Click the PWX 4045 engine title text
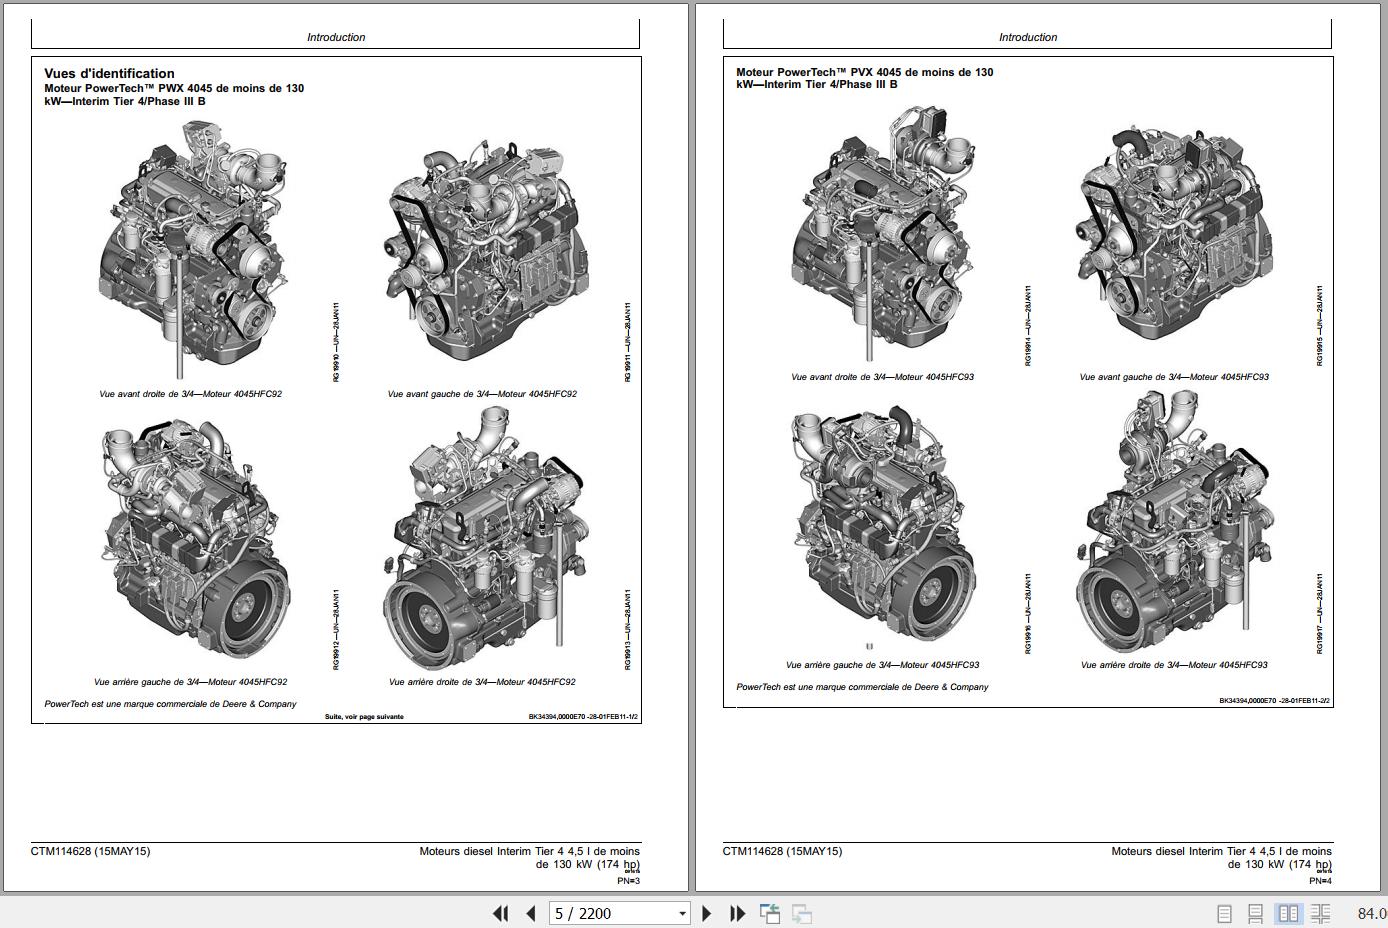Screen dimensions: 1388x928 [174, 95]
